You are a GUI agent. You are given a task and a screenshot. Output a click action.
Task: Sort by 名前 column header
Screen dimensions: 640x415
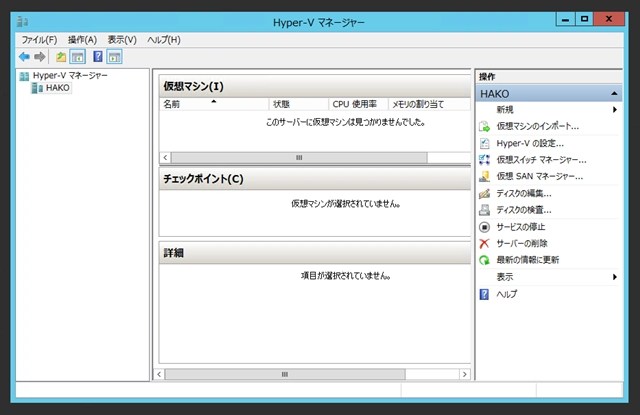214,104
